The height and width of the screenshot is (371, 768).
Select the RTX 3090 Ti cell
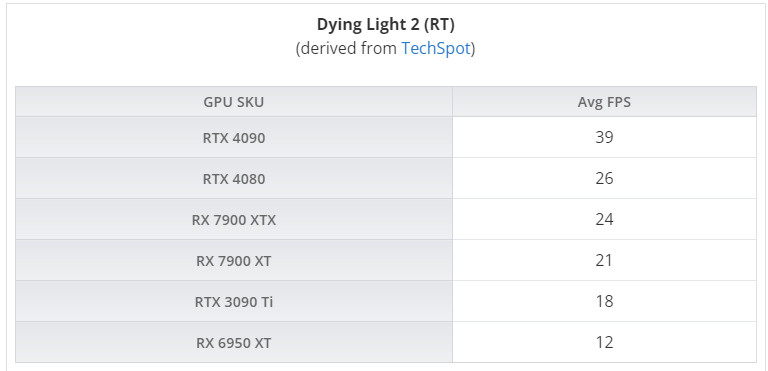pos(234,302)
